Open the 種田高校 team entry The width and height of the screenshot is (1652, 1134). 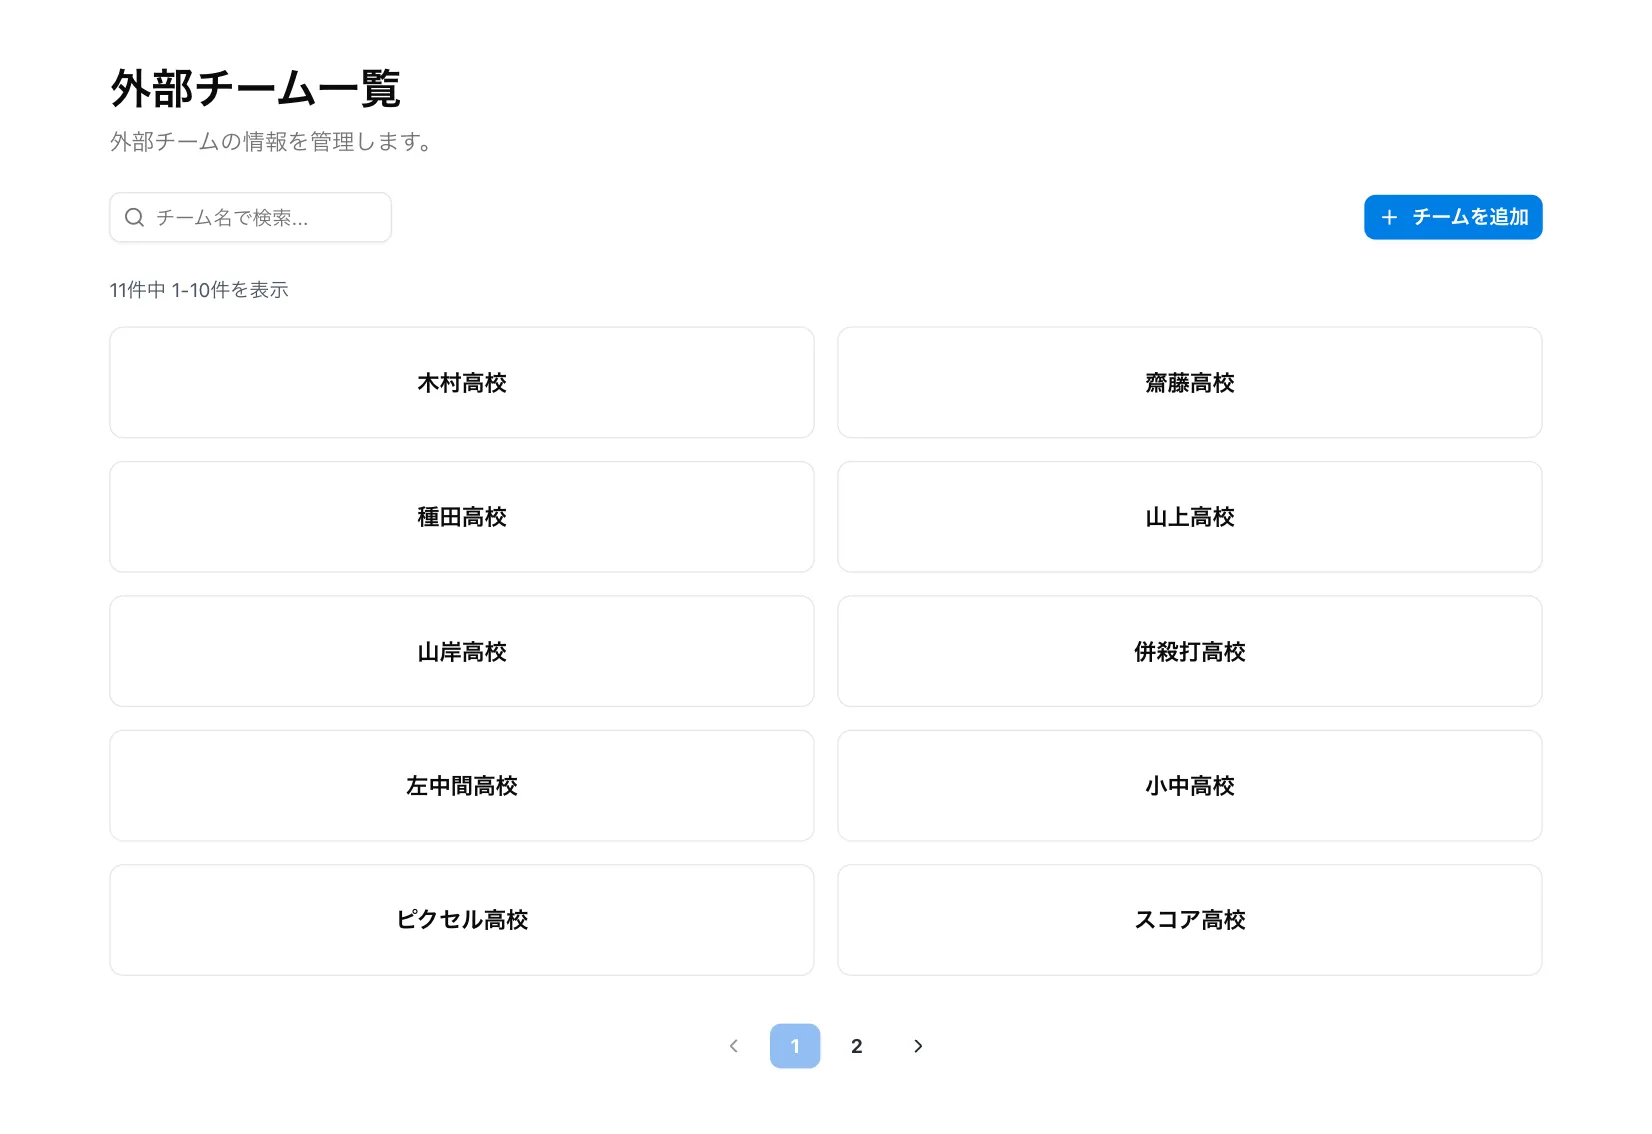coord(461,517)
